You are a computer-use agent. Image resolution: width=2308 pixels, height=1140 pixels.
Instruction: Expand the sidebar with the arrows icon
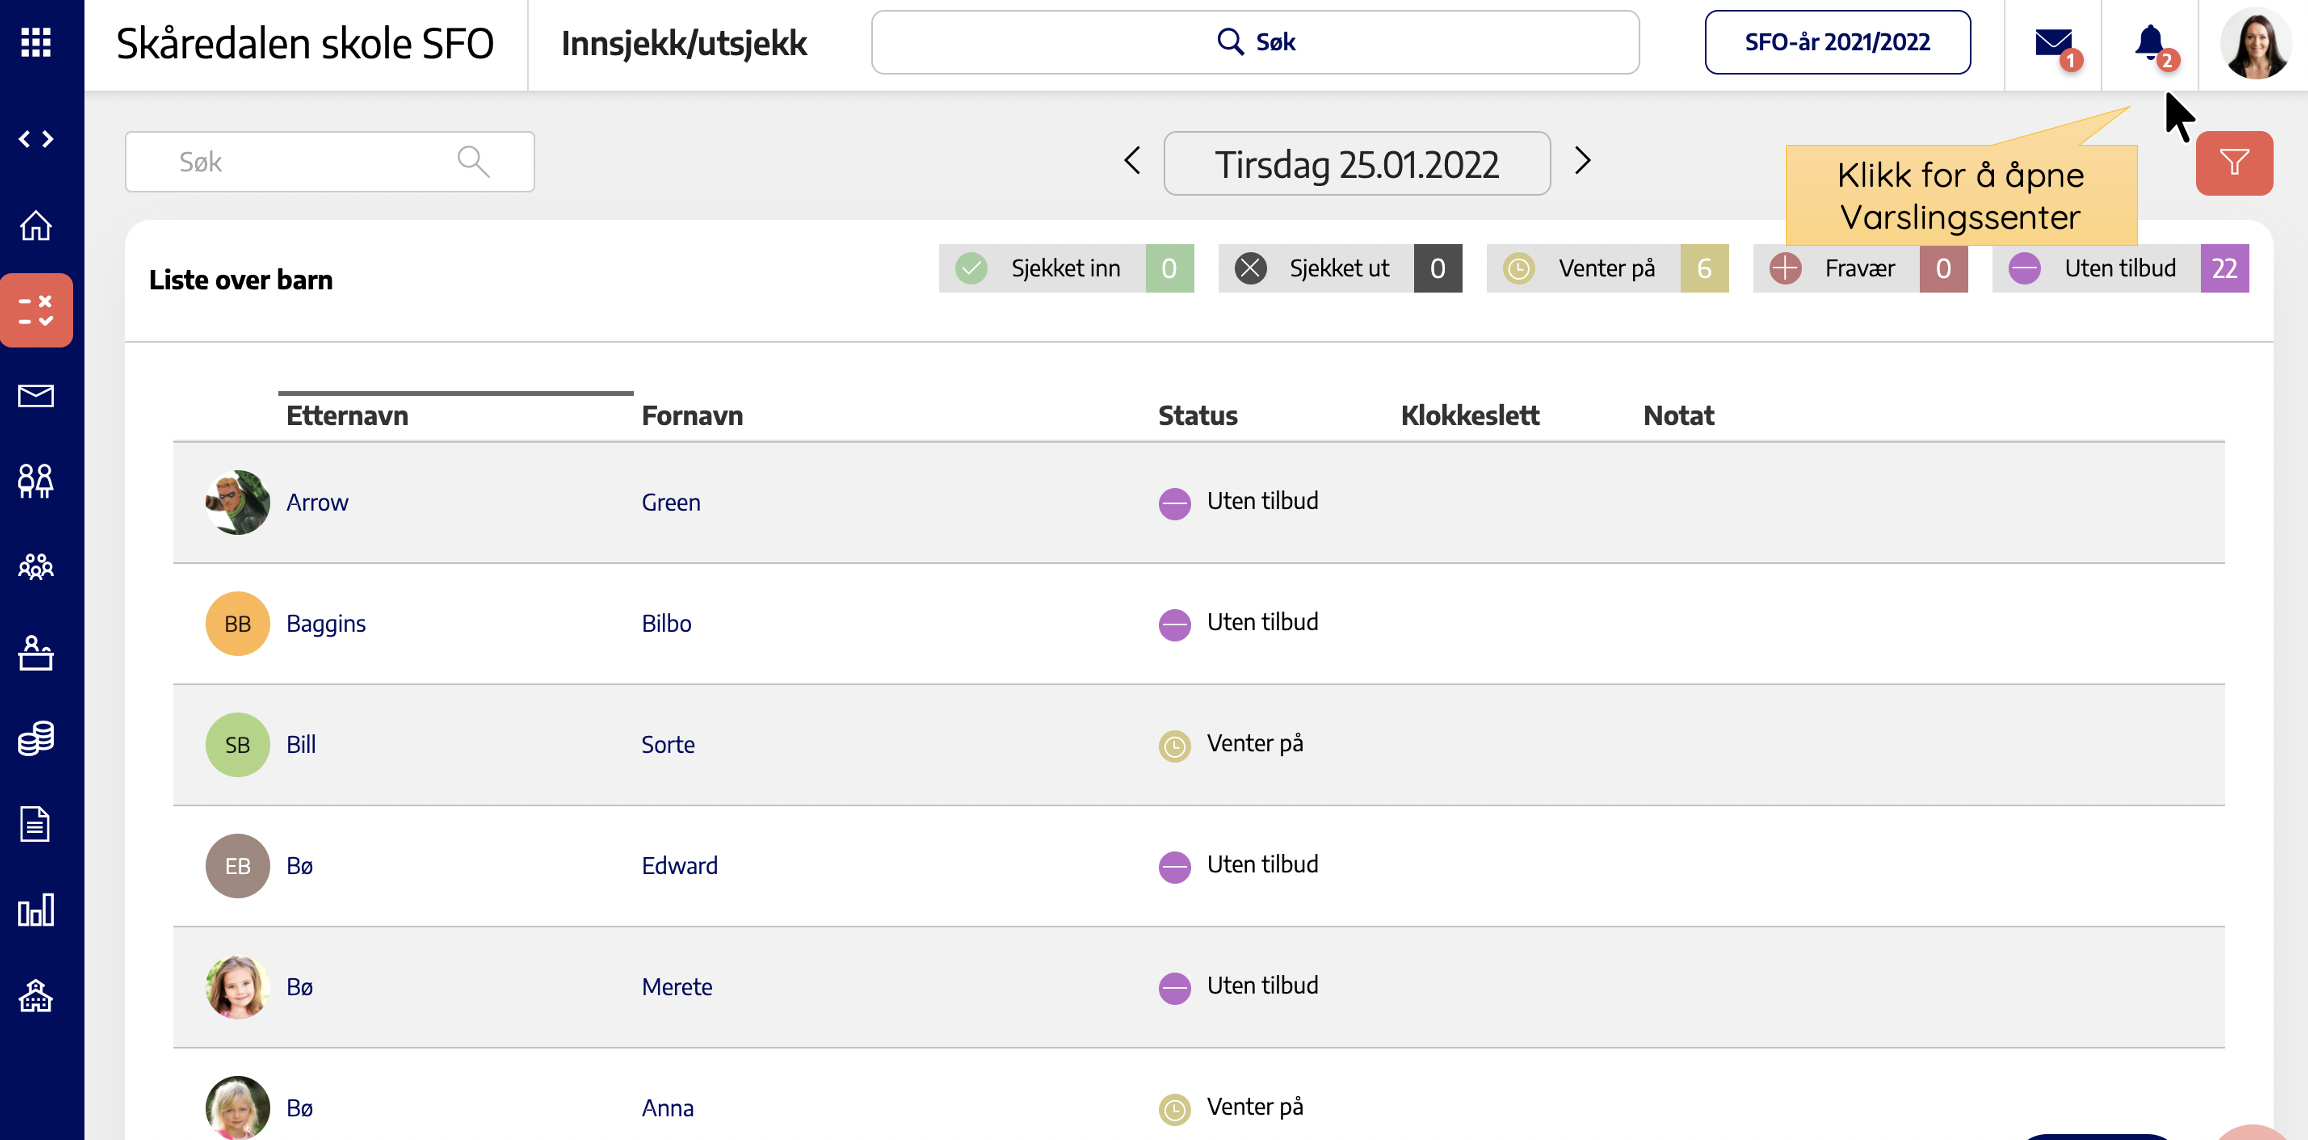point(36,139)
